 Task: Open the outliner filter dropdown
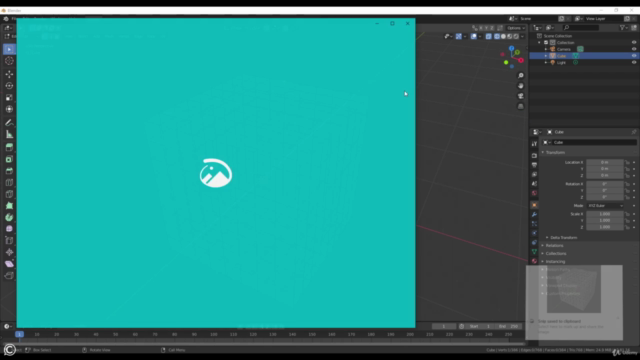coord(623,28)
